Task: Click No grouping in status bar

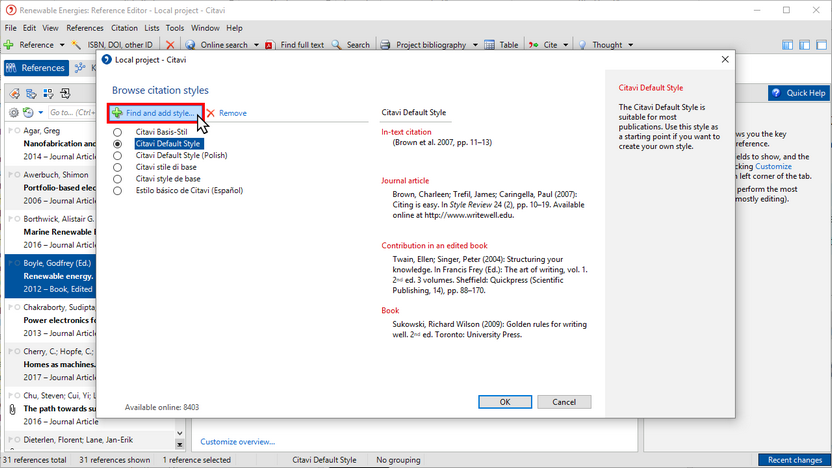Action: (398, 460)
